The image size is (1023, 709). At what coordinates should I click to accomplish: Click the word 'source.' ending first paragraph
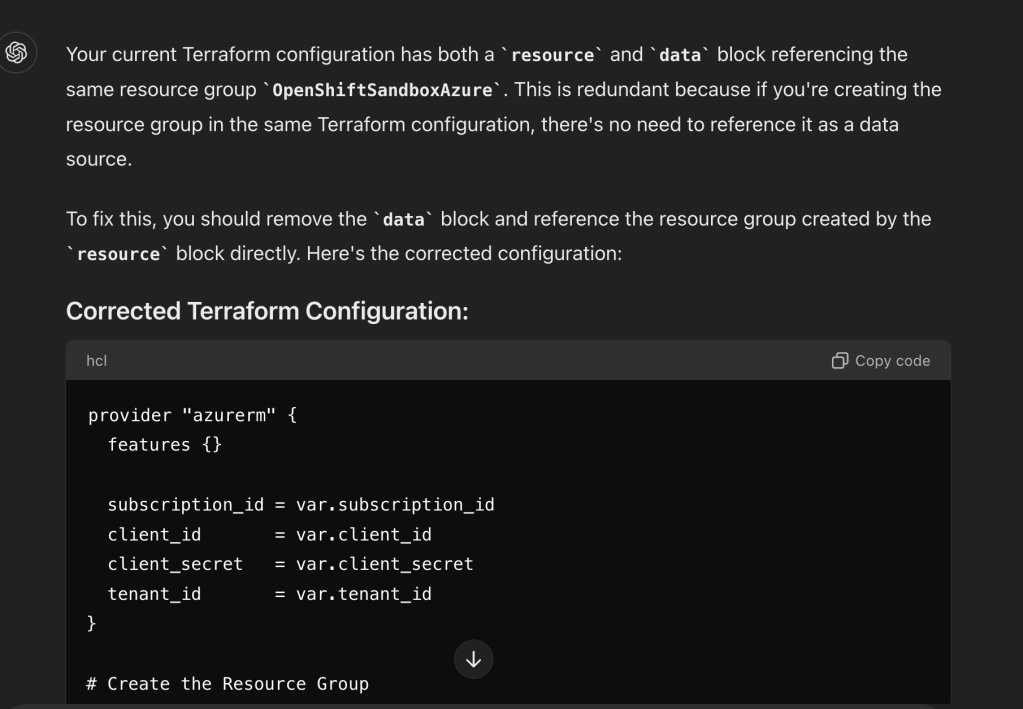[99, 159]
